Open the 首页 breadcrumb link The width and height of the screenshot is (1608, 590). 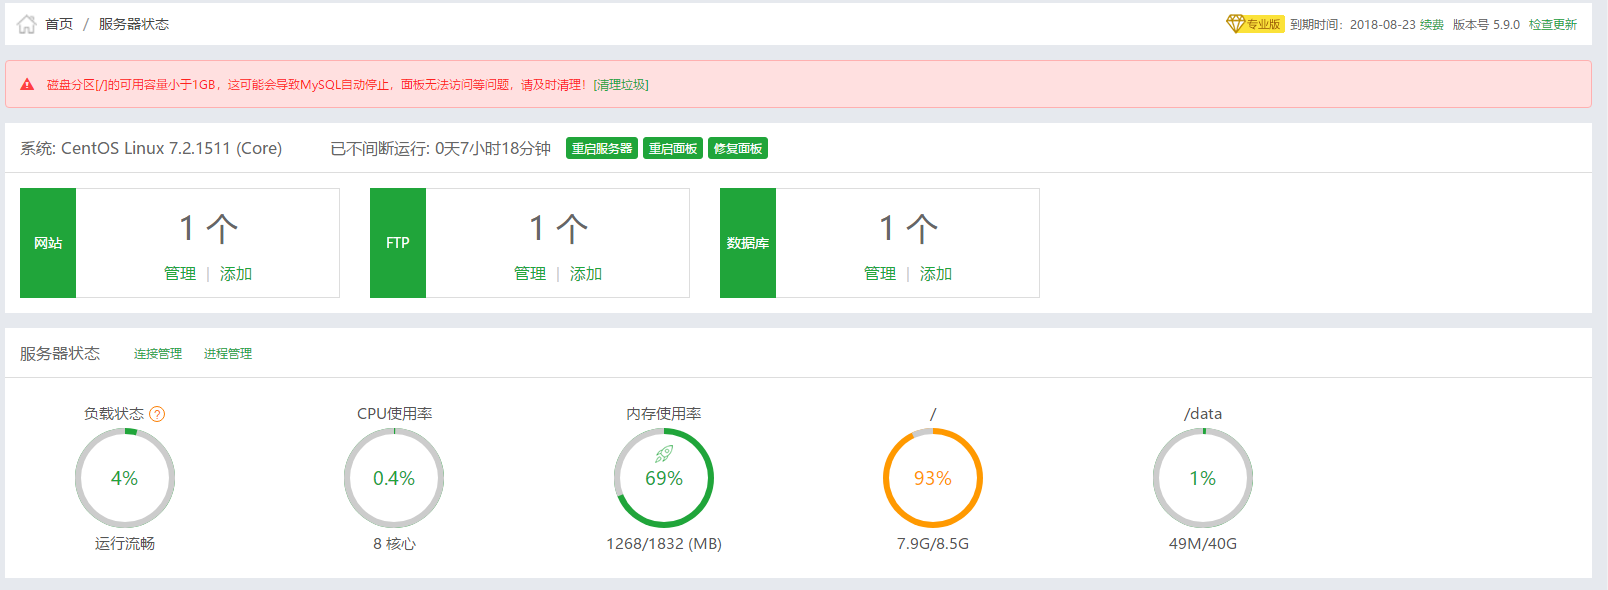59,24
